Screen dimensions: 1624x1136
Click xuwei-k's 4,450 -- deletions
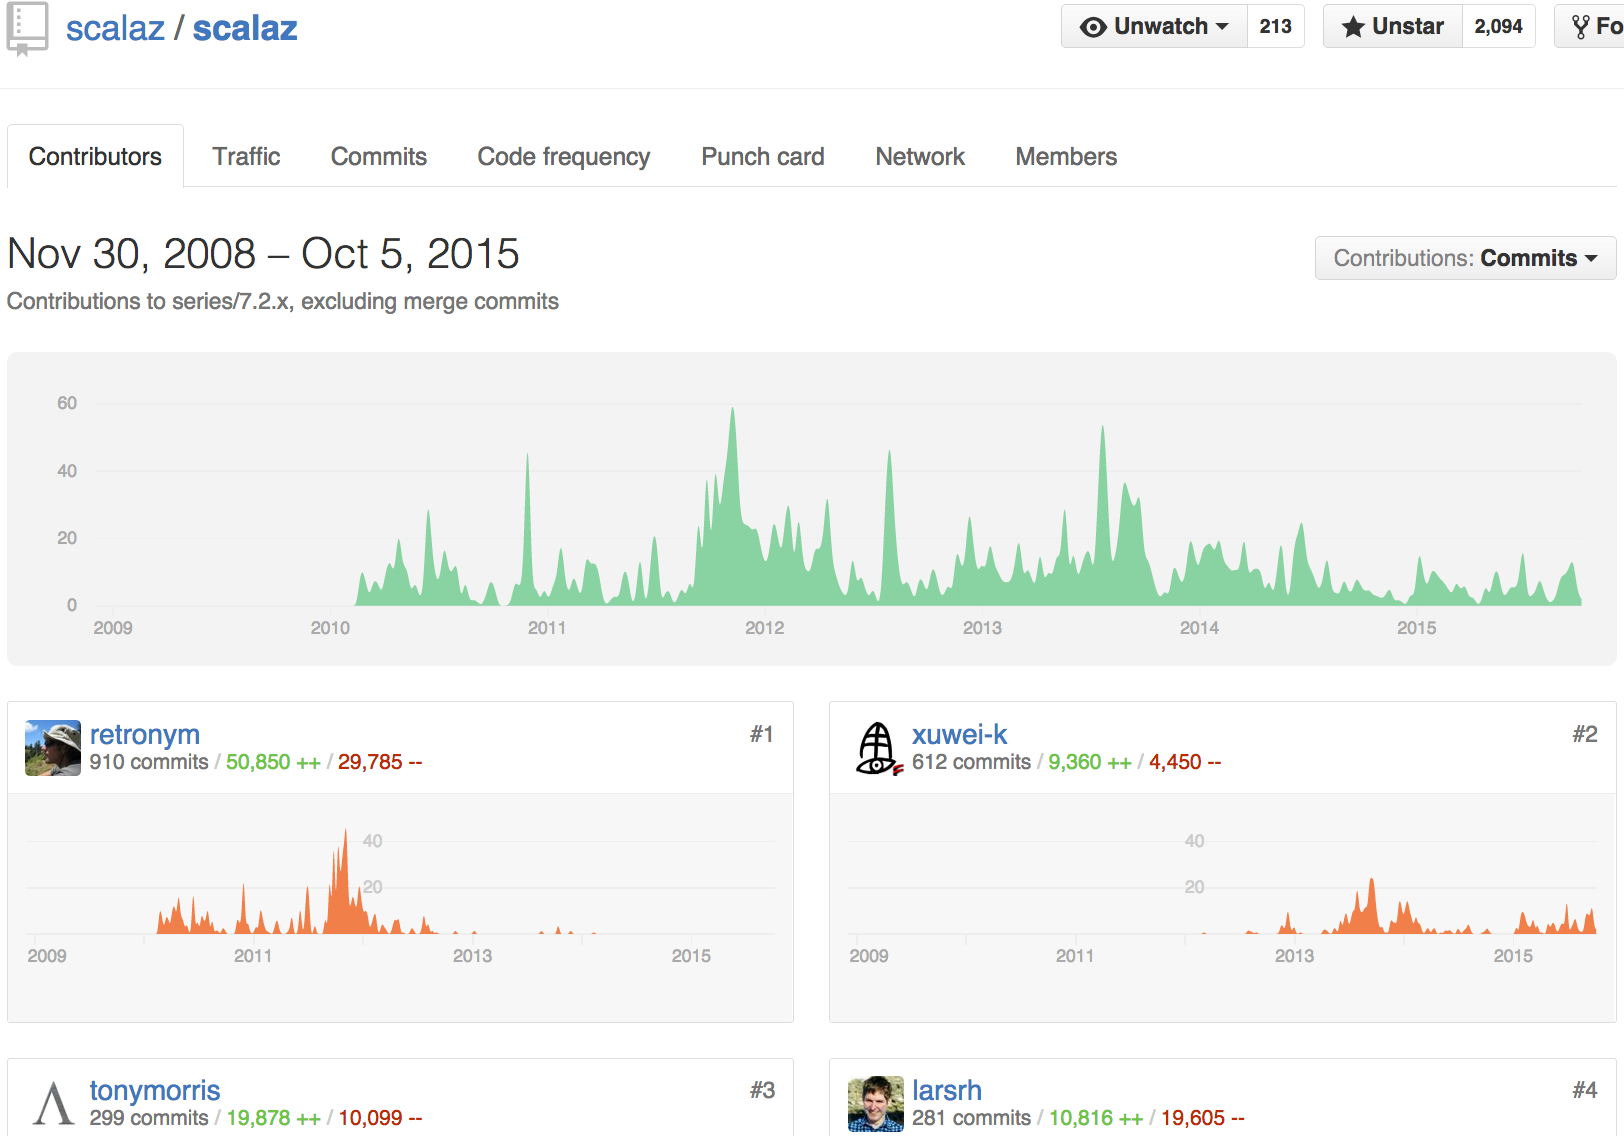[x=1185, y=762]
